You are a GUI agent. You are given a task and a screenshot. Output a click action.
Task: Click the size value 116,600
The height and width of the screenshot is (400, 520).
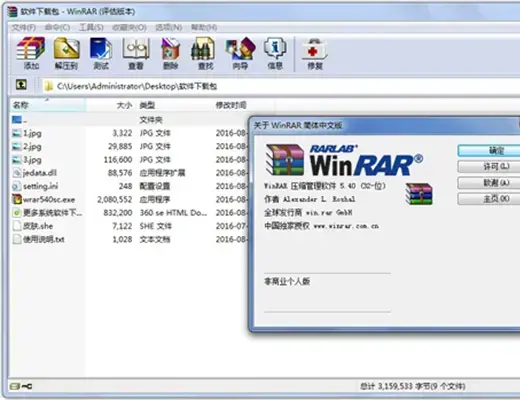click(x=118, y=160)
